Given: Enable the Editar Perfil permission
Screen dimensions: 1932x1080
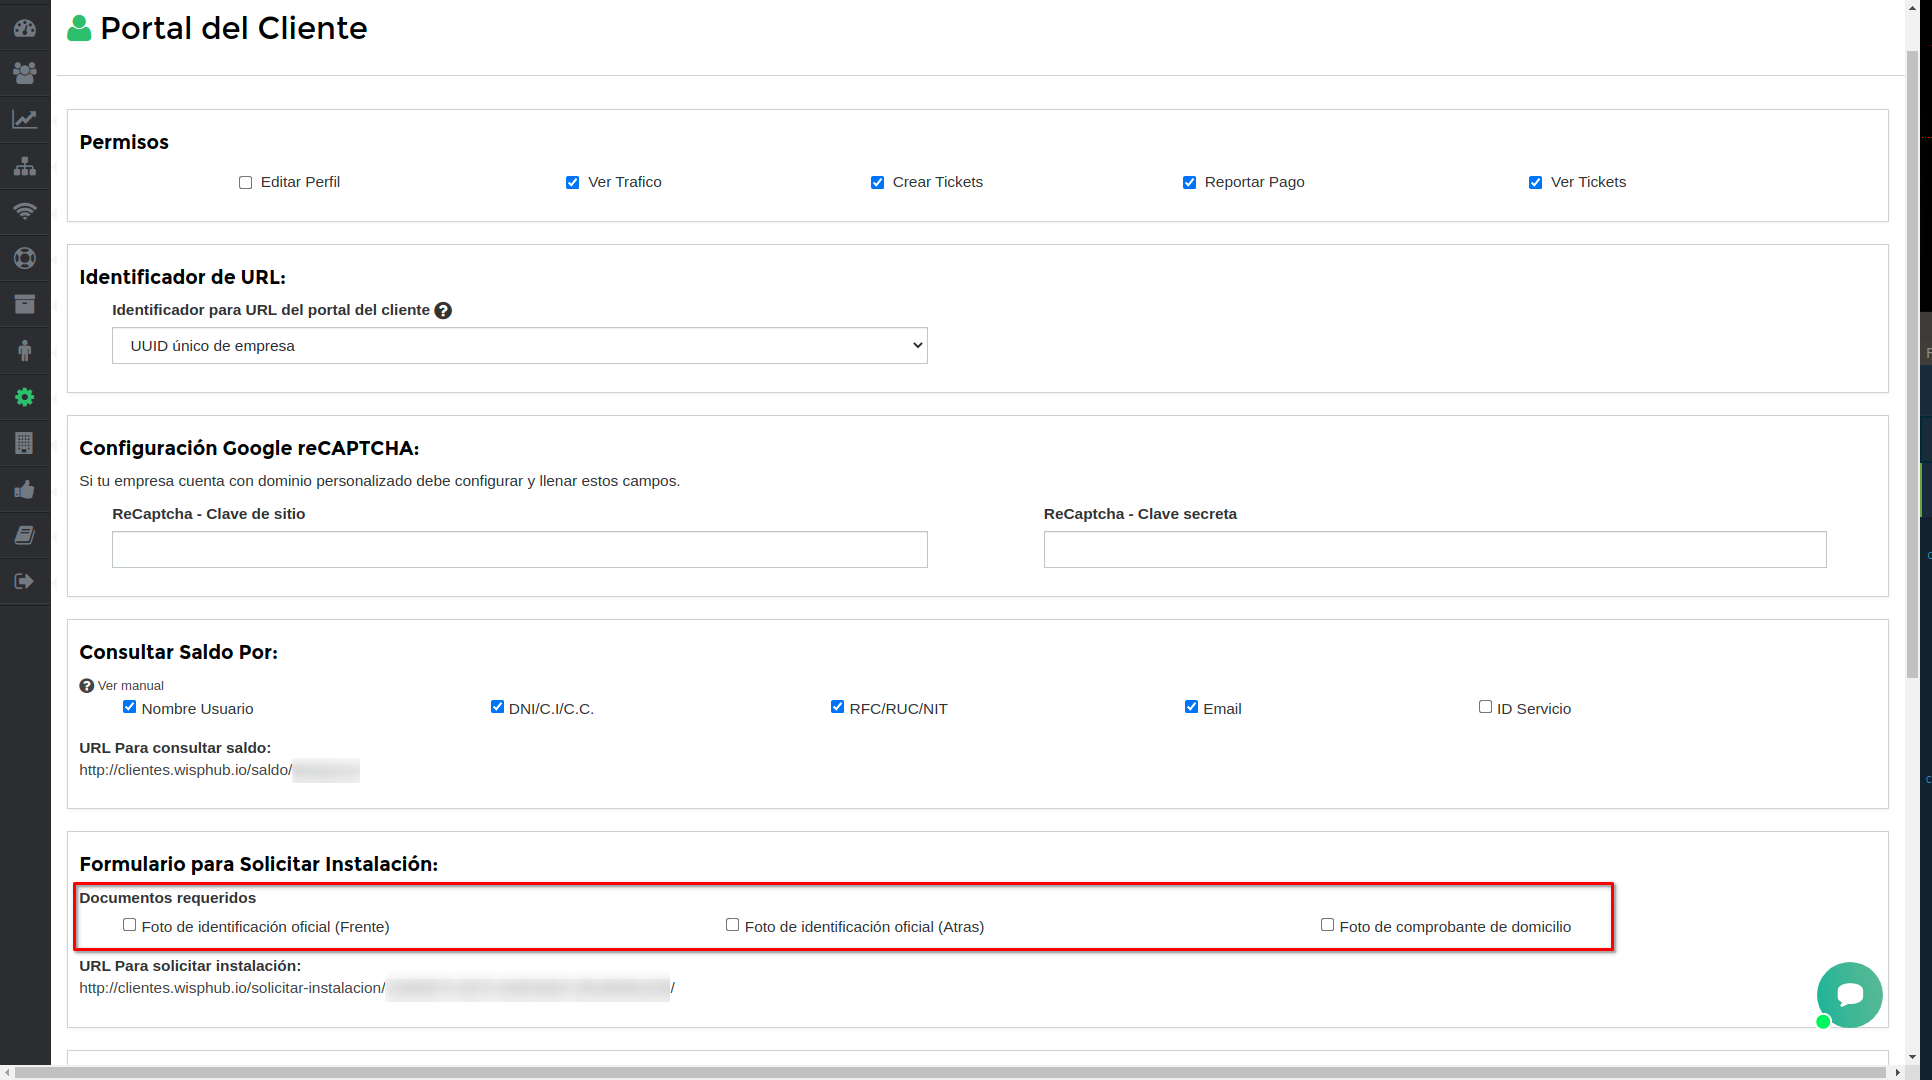Looking at the screenshot, I should 245,183.
